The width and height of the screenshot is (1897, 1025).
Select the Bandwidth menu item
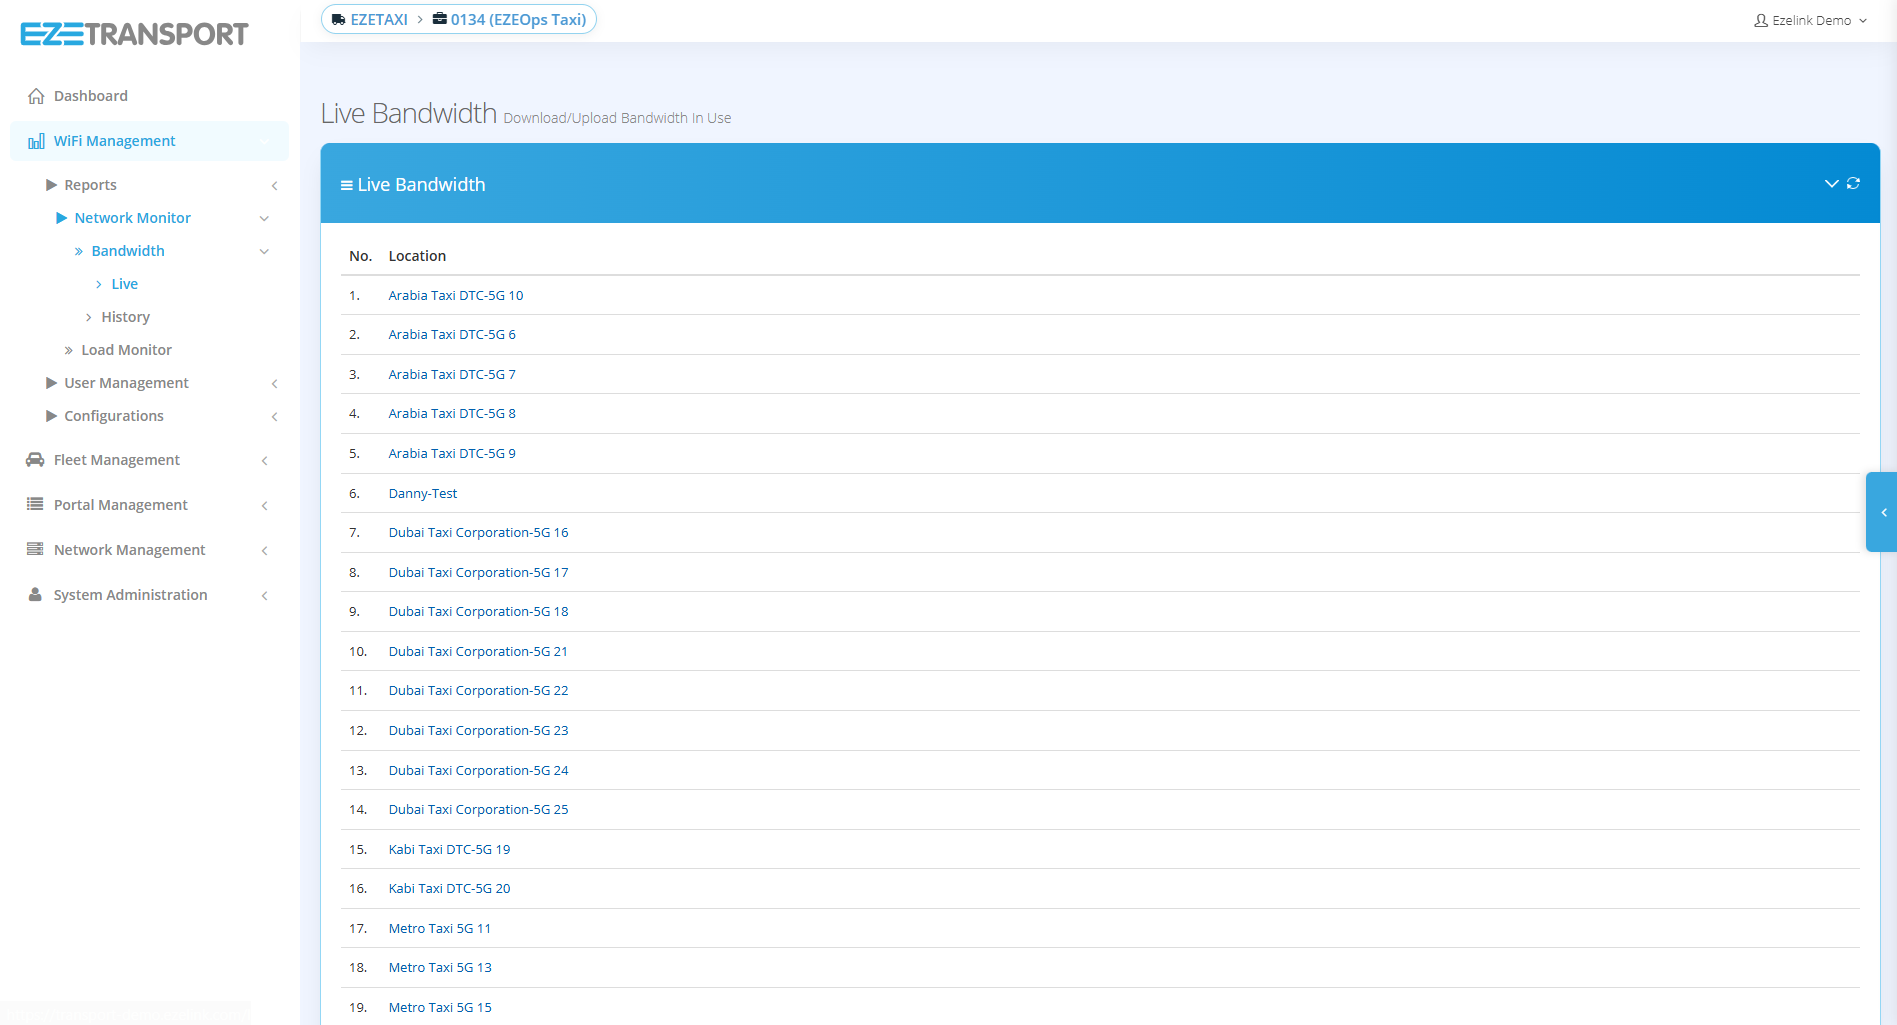click(x=128, y=251)
